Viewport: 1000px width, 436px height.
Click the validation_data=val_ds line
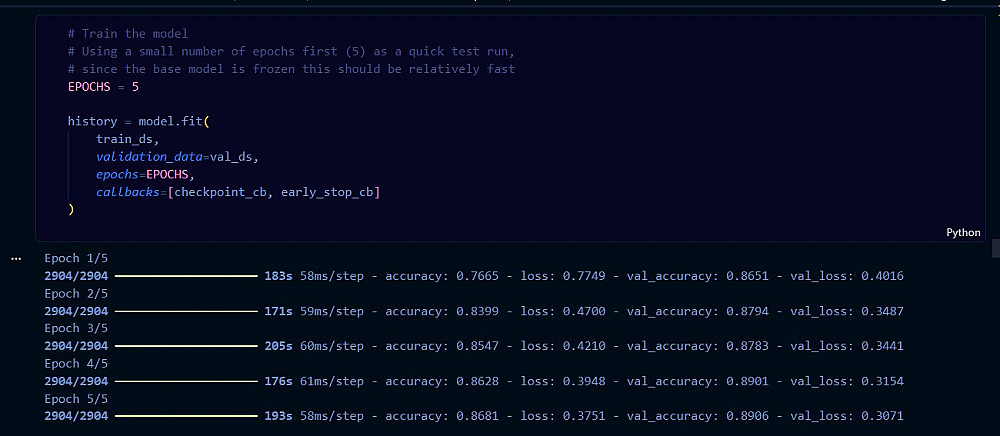tap(178, 157)
